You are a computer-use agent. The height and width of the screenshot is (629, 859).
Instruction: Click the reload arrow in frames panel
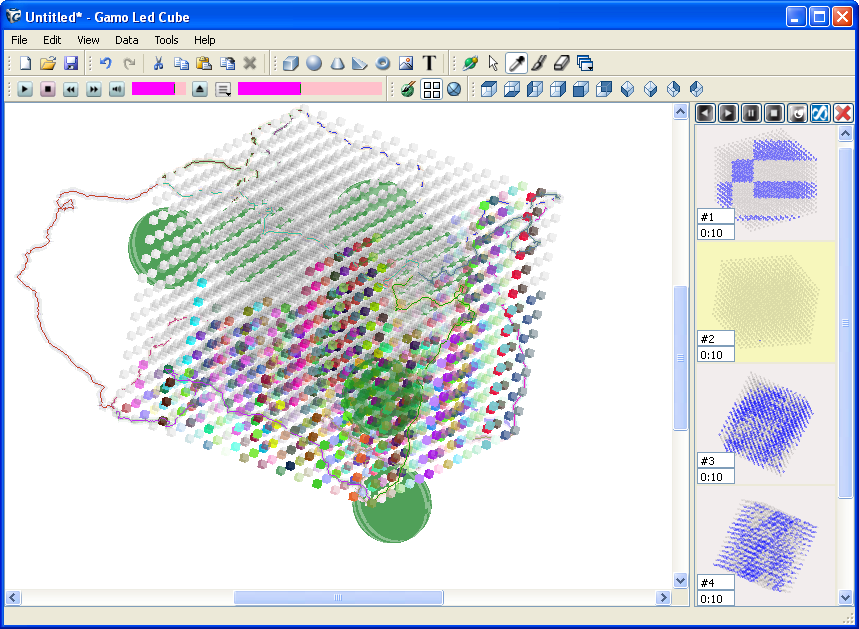click(797, 113)
